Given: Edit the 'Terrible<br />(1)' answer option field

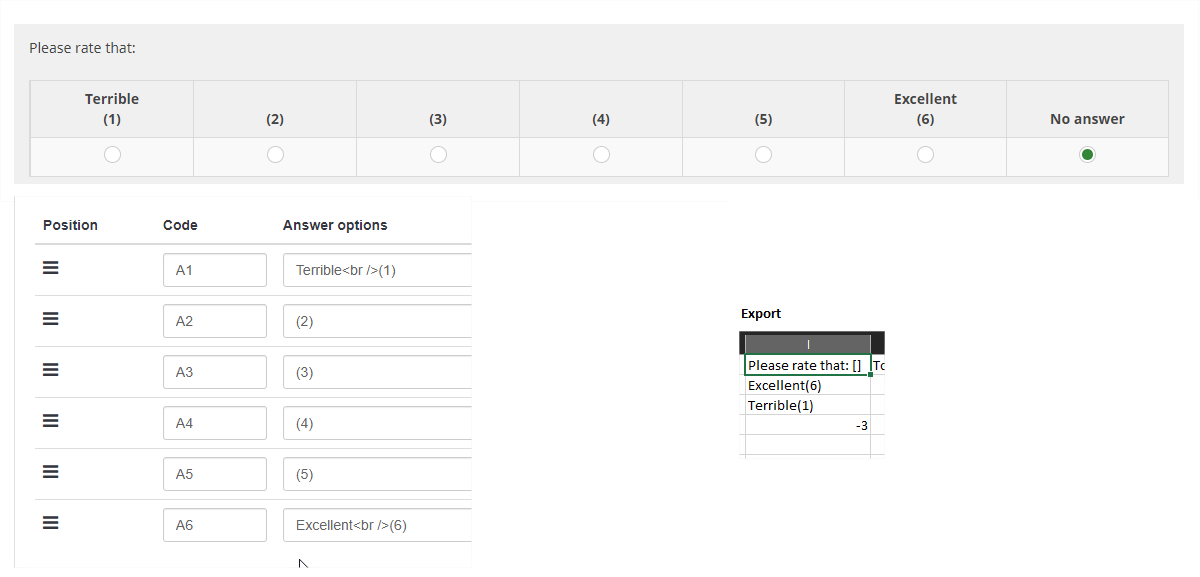Looking at the screenshot, I should coord(377,270).
